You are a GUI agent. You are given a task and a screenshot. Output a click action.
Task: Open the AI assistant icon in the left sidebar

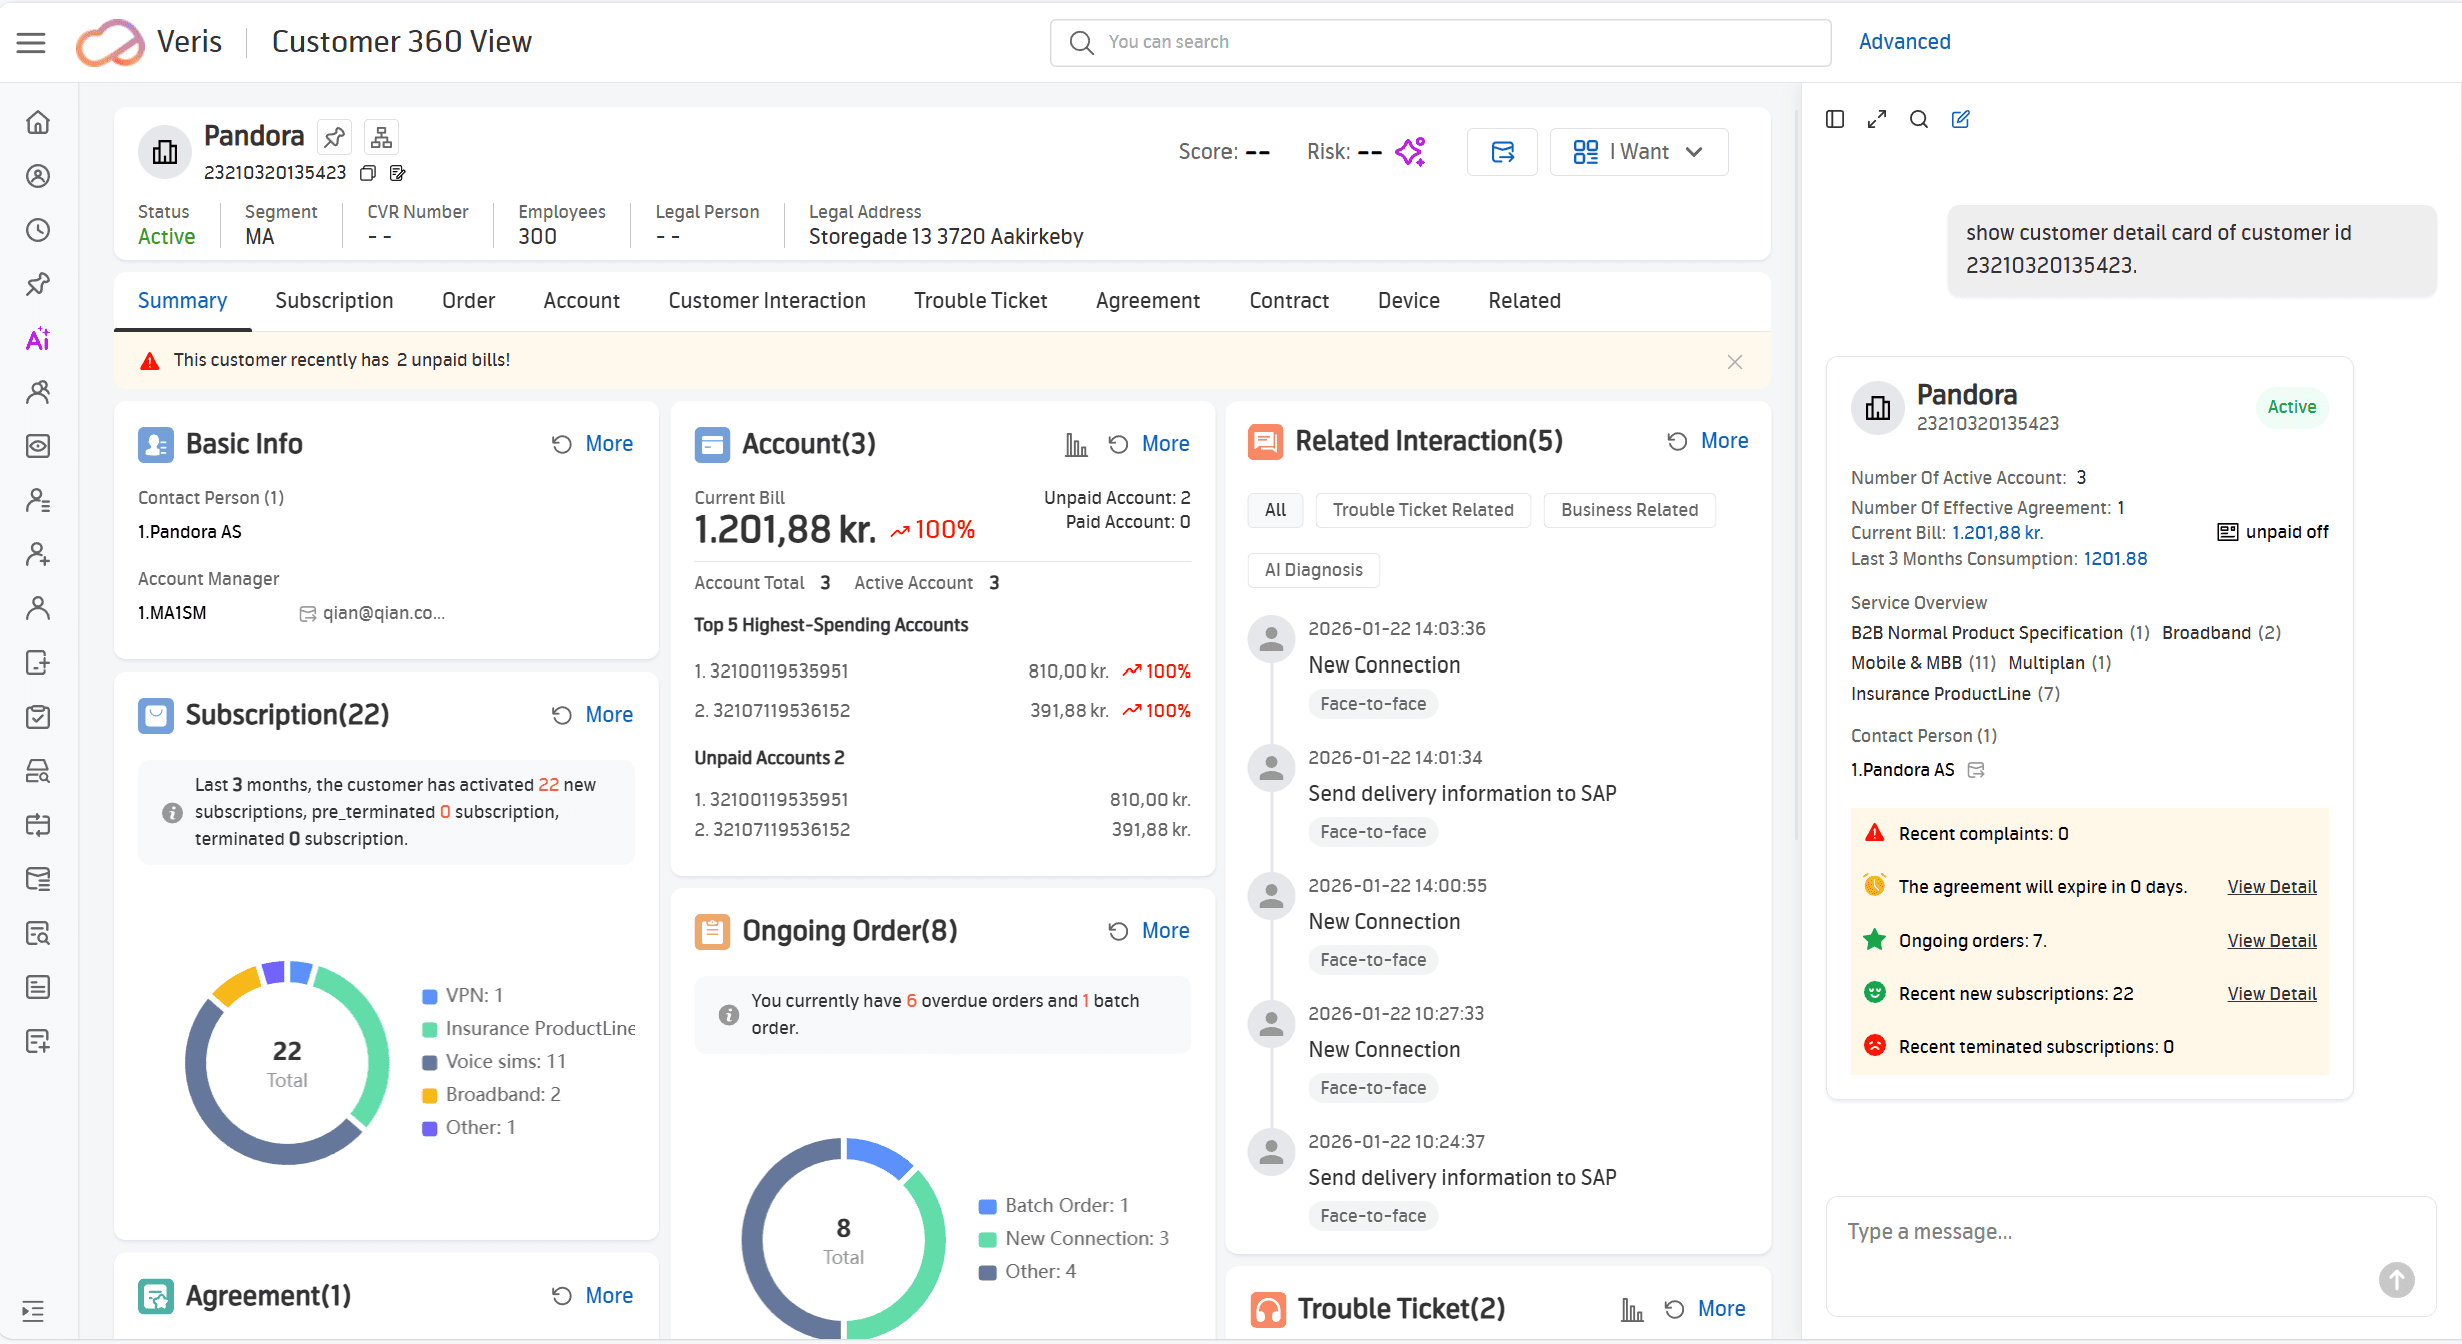click(x=38, y=339)
